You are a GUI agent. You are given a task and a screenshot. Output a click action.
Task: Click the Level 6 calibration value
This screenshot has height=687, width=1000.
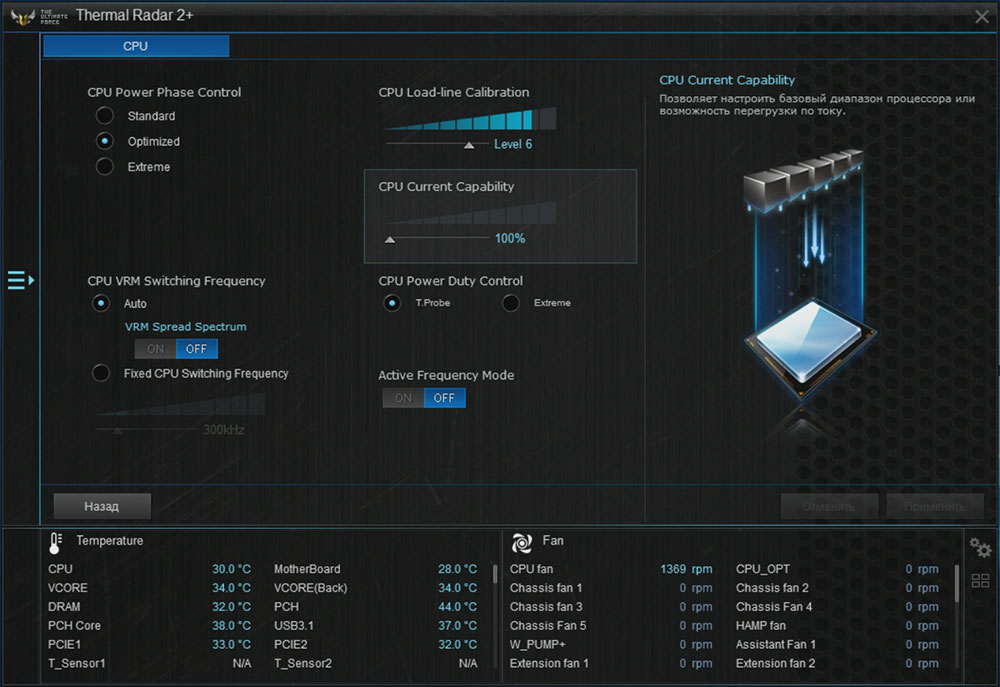[513, 144]
